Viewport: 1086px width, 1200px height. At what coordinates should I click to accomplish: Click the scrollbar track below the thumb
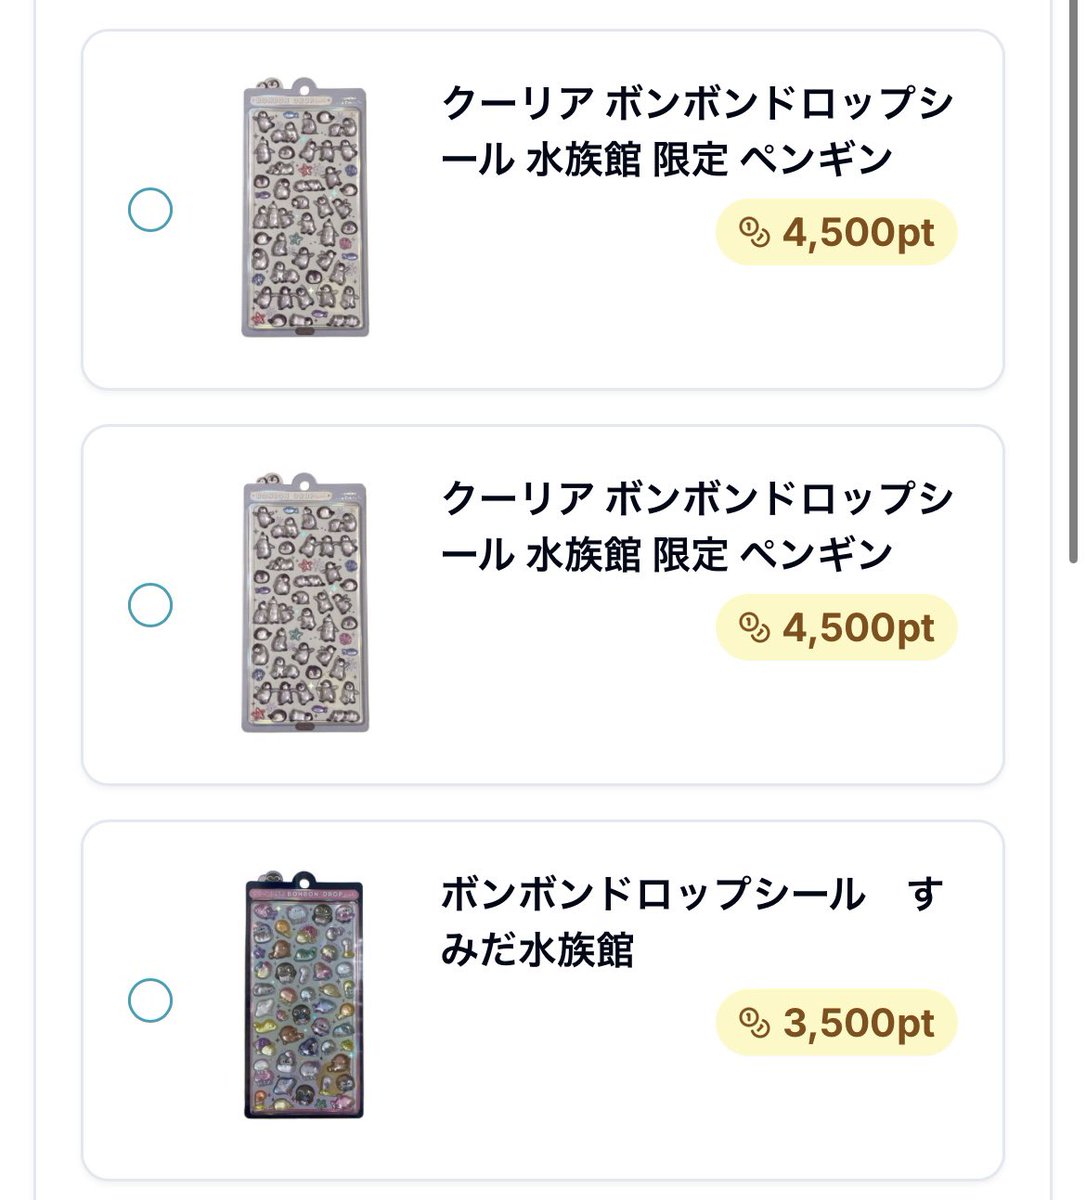(1075, 880)
